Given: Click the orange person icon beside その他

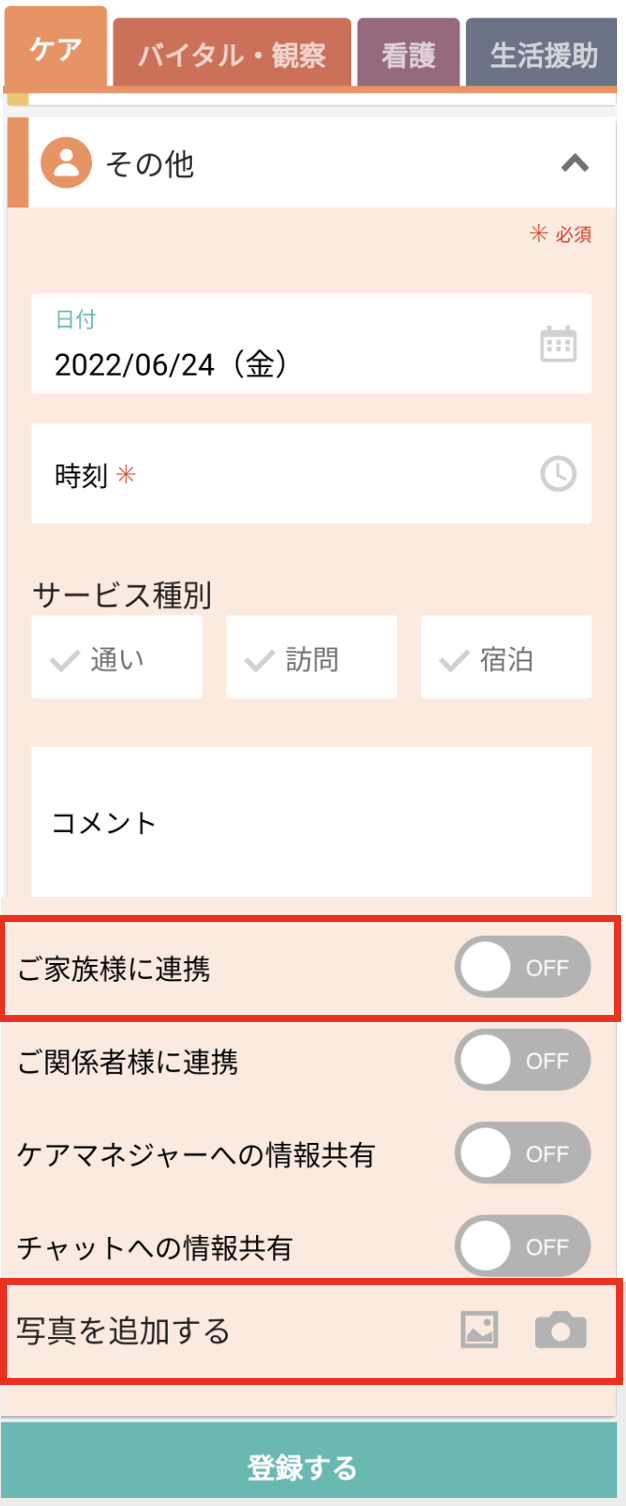Looking at the screenshot, I should pos(66,164).
